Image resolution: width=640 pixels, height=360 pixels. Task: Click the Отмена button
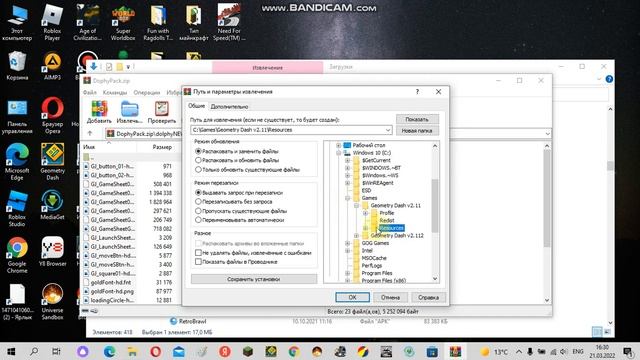click(x=390, y=297)
